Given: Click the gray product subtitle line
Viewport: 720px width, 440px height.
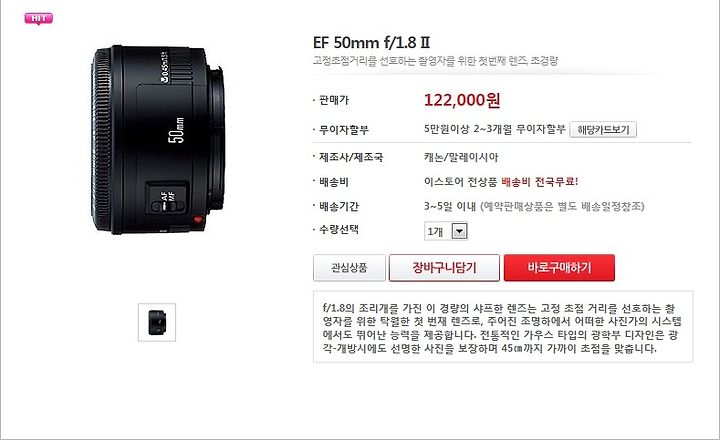Looking at the screenshot, I should pyautogui.click(x=435, y=61).
